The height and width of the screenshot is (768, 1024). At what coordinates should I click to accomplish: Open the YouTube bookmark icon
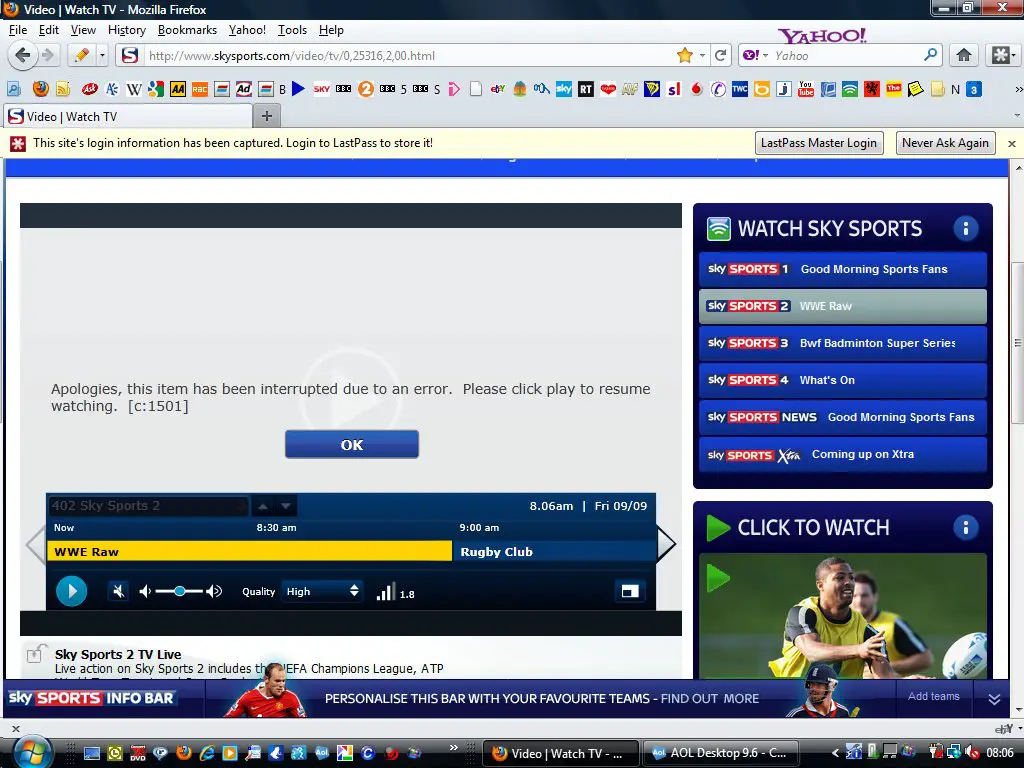pos(806,89)
